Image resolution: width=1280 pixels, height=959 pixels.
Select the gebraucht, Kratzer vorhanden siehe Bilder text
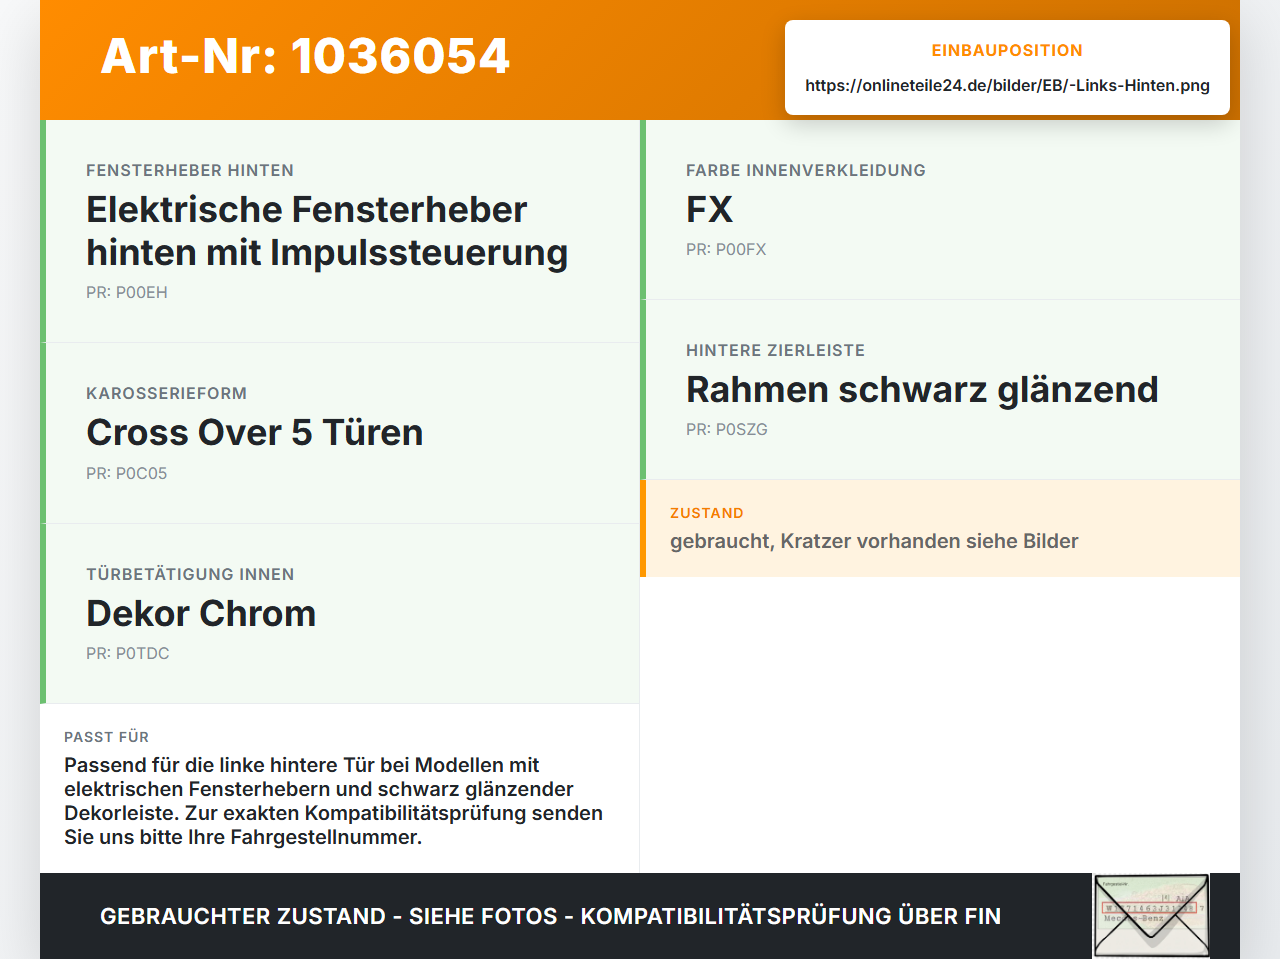874,541
